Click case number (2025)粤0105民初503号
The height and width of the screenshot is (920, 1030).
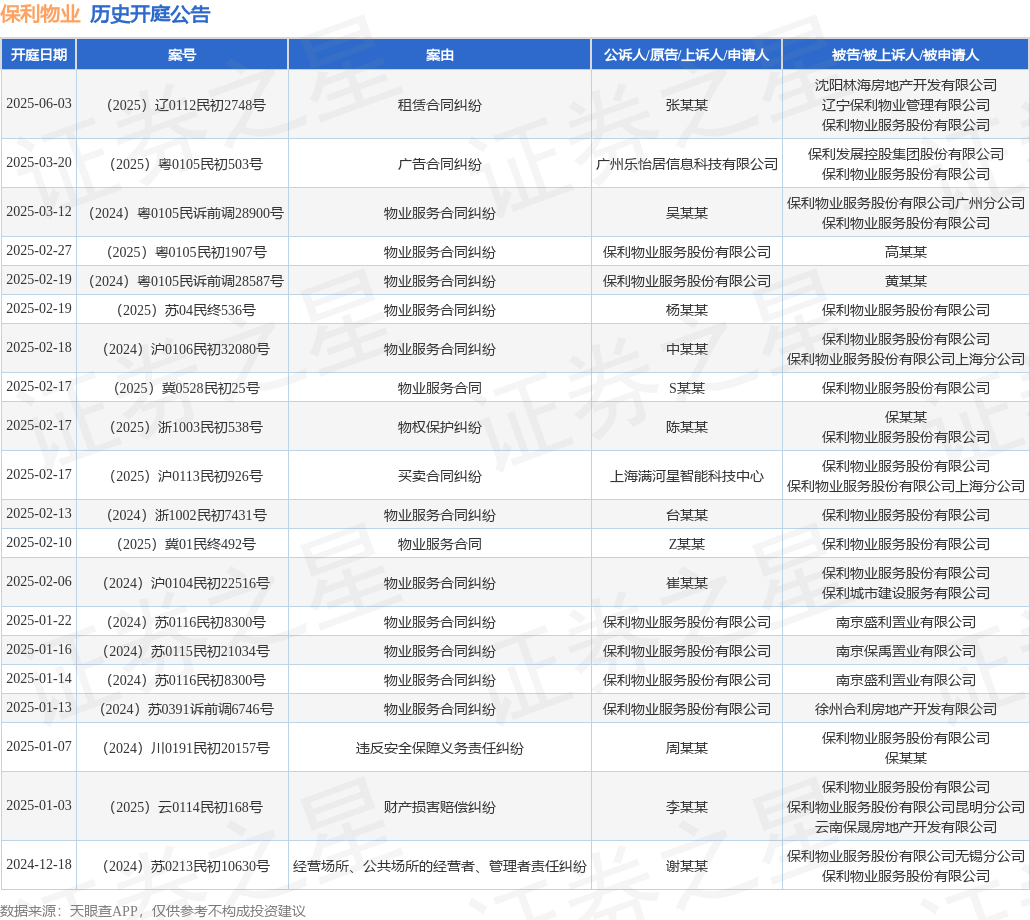point(186,164)
